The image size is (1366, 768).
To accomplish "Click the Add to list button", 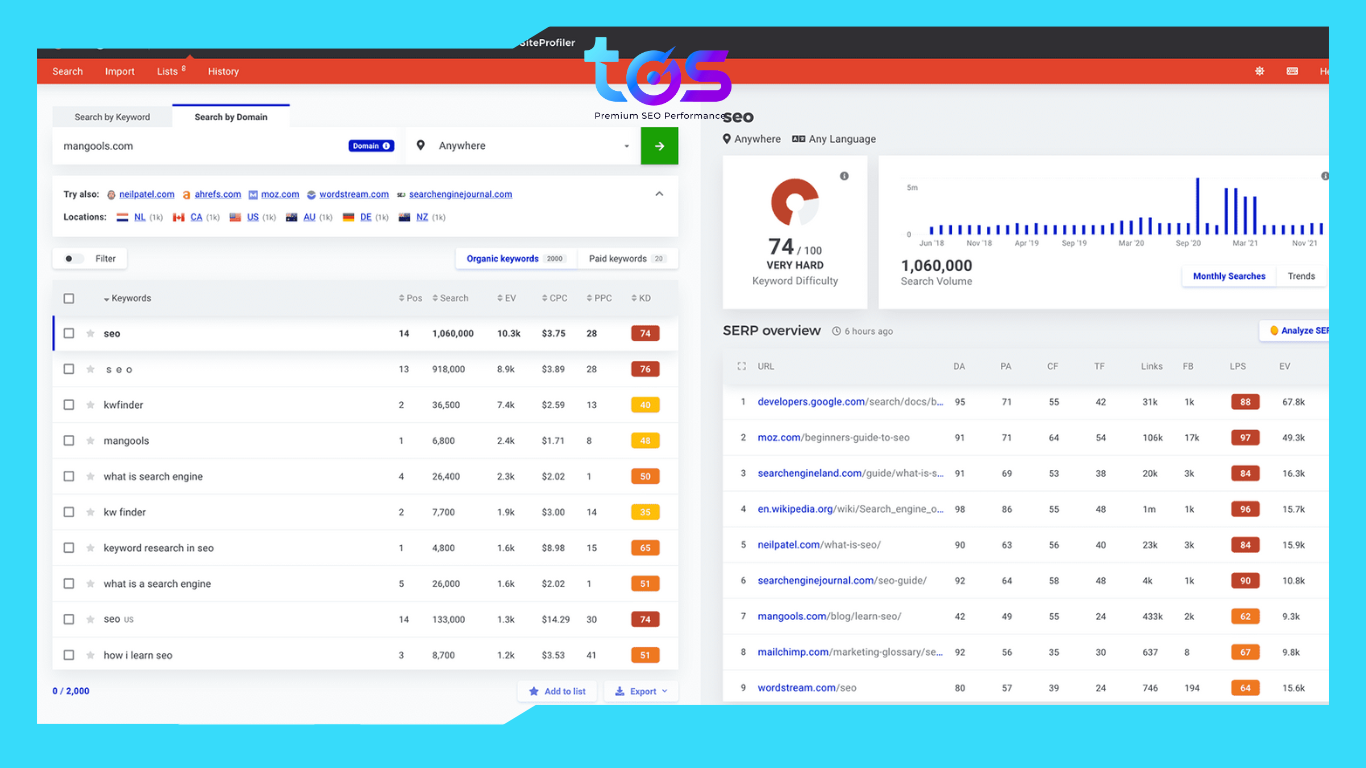I will pos(557,690).
